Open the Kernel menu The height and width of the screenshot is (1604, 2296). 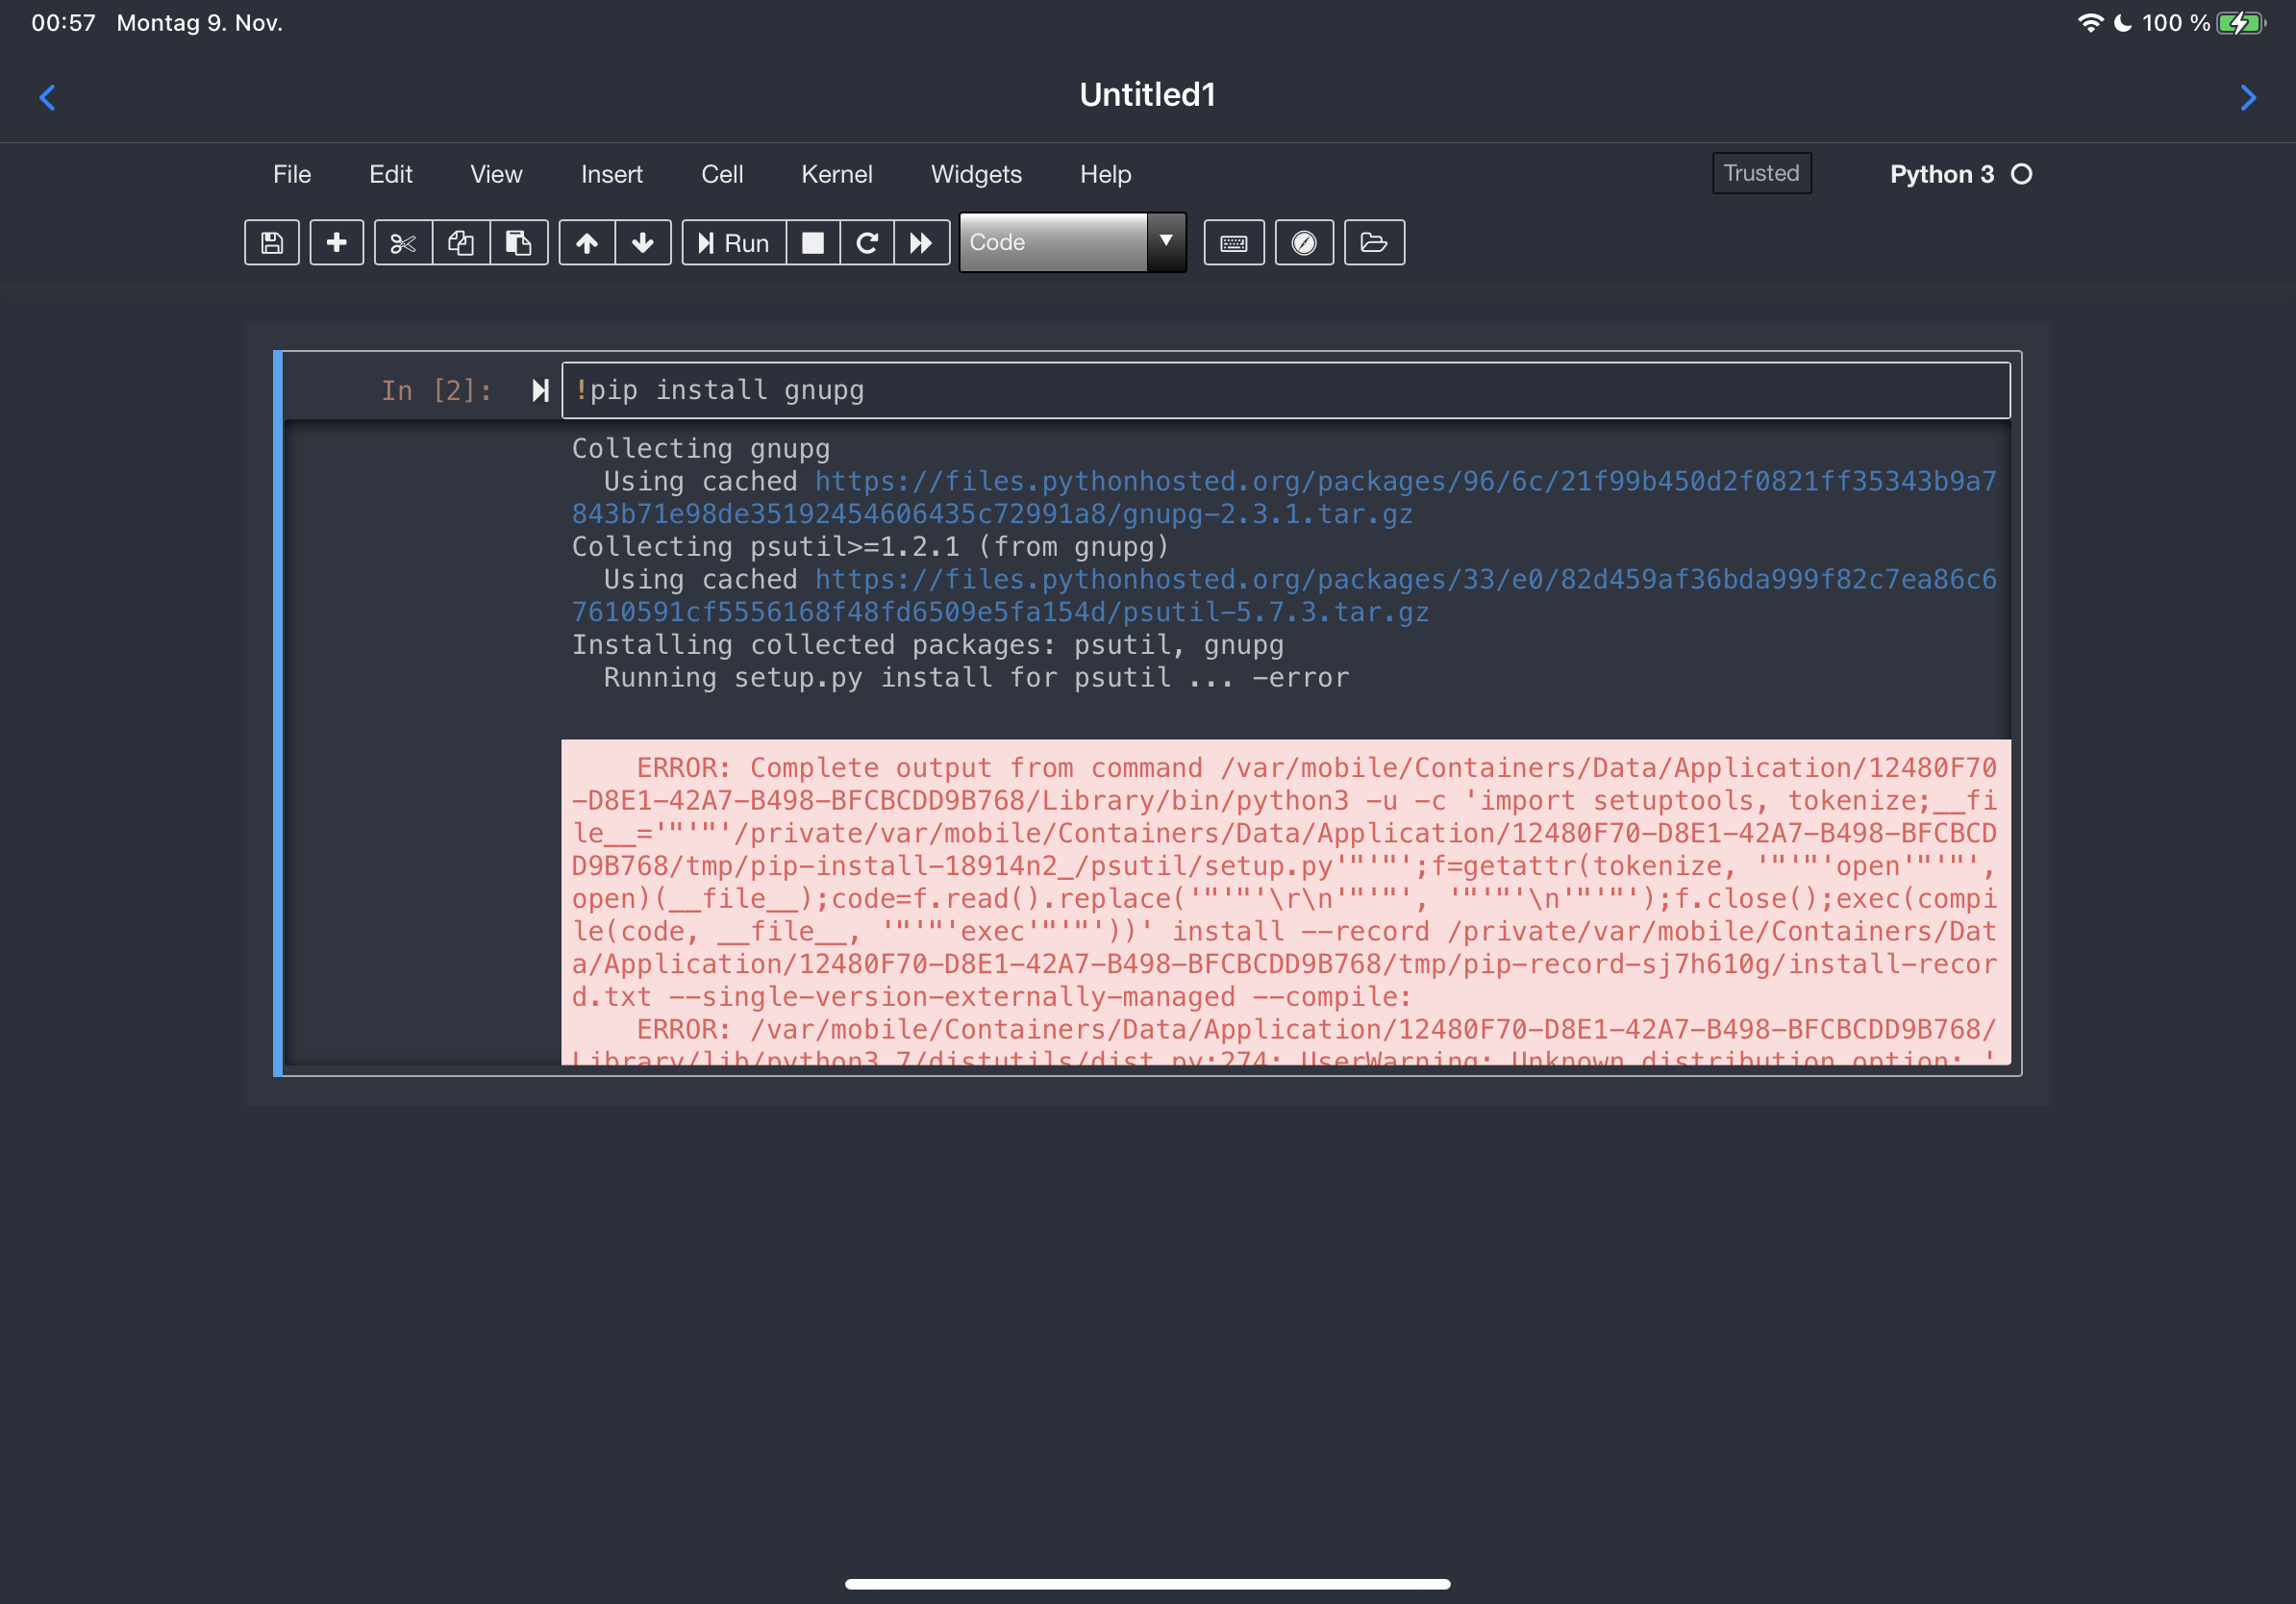(x=836, y=174)
